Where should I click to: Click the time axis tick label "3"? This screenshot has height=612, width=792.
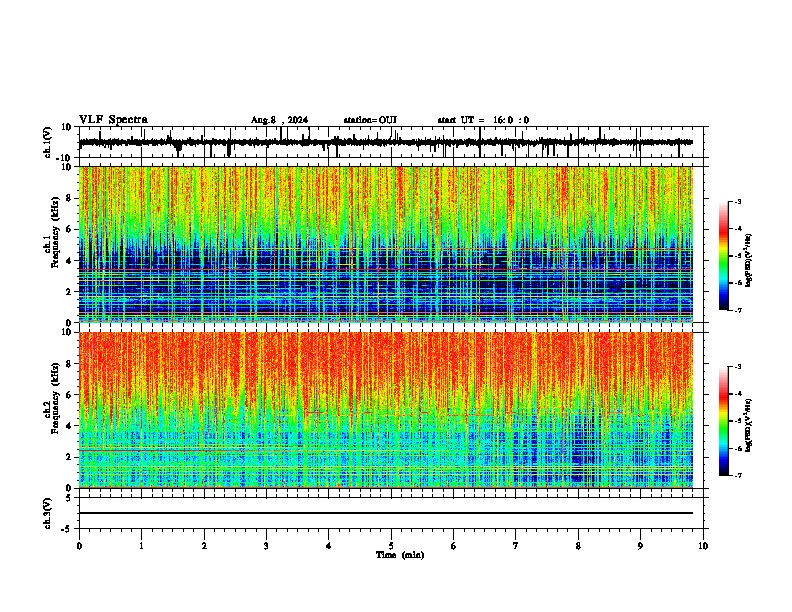(x=266, y=546)
